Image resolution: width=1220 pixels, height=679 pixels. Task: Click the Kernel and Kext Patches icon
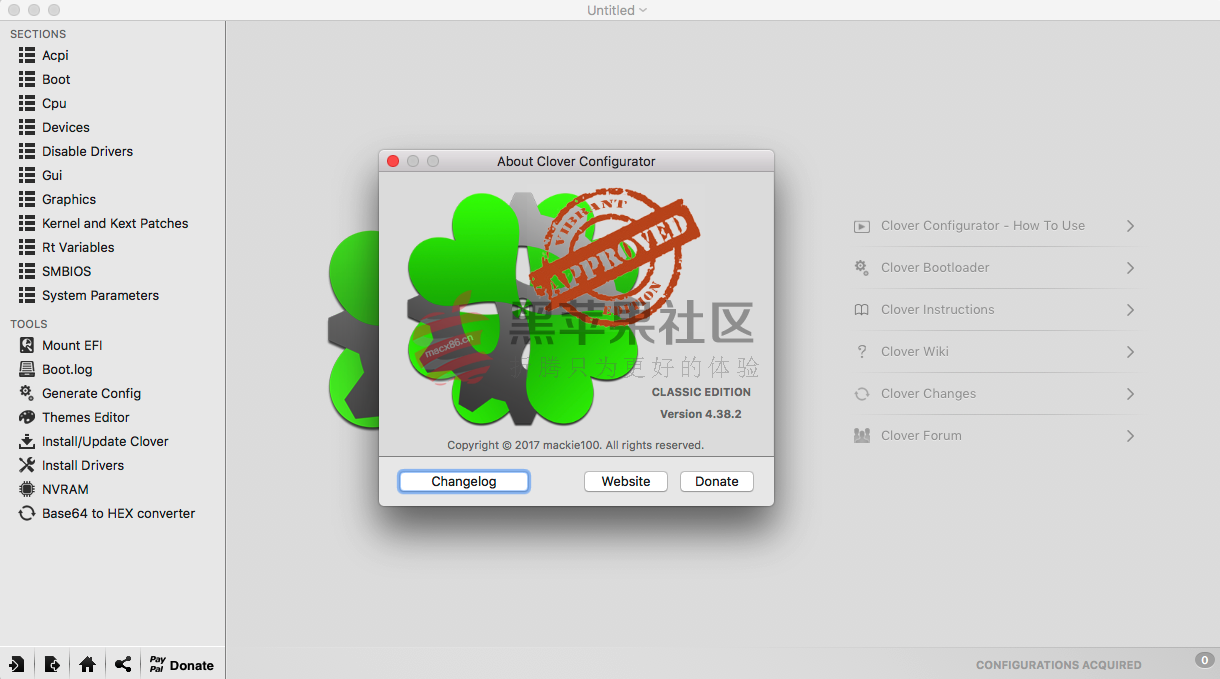coord(27,223)
